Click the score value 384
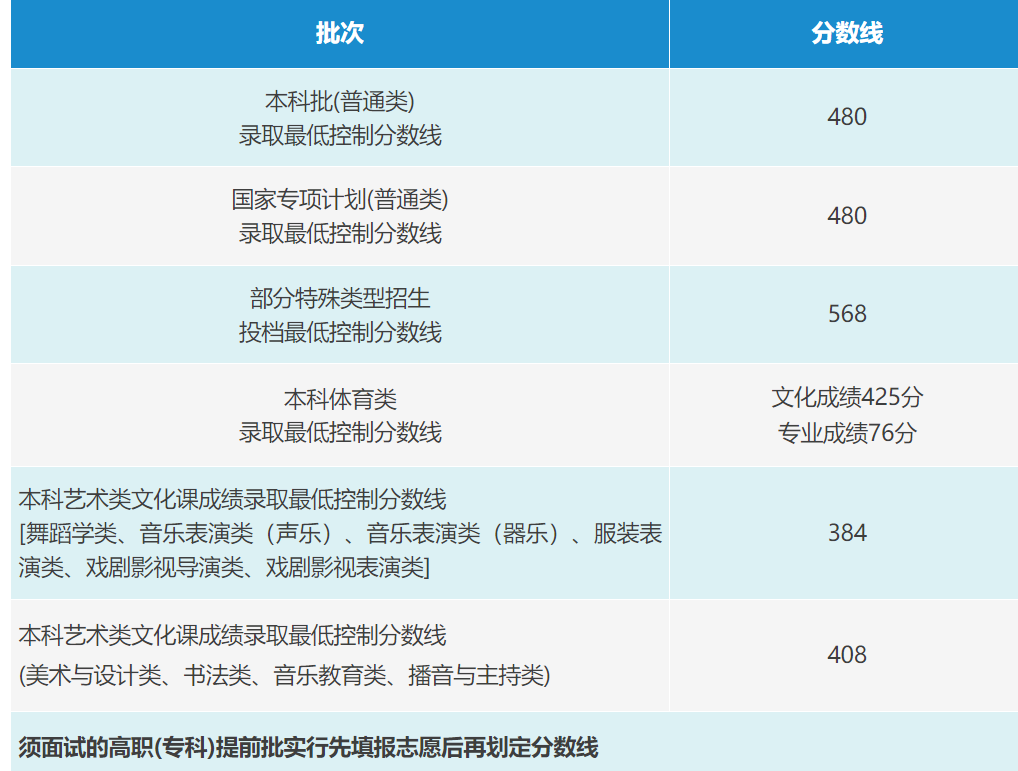Screen dimensions: 1018x771 tap(847, 533)
